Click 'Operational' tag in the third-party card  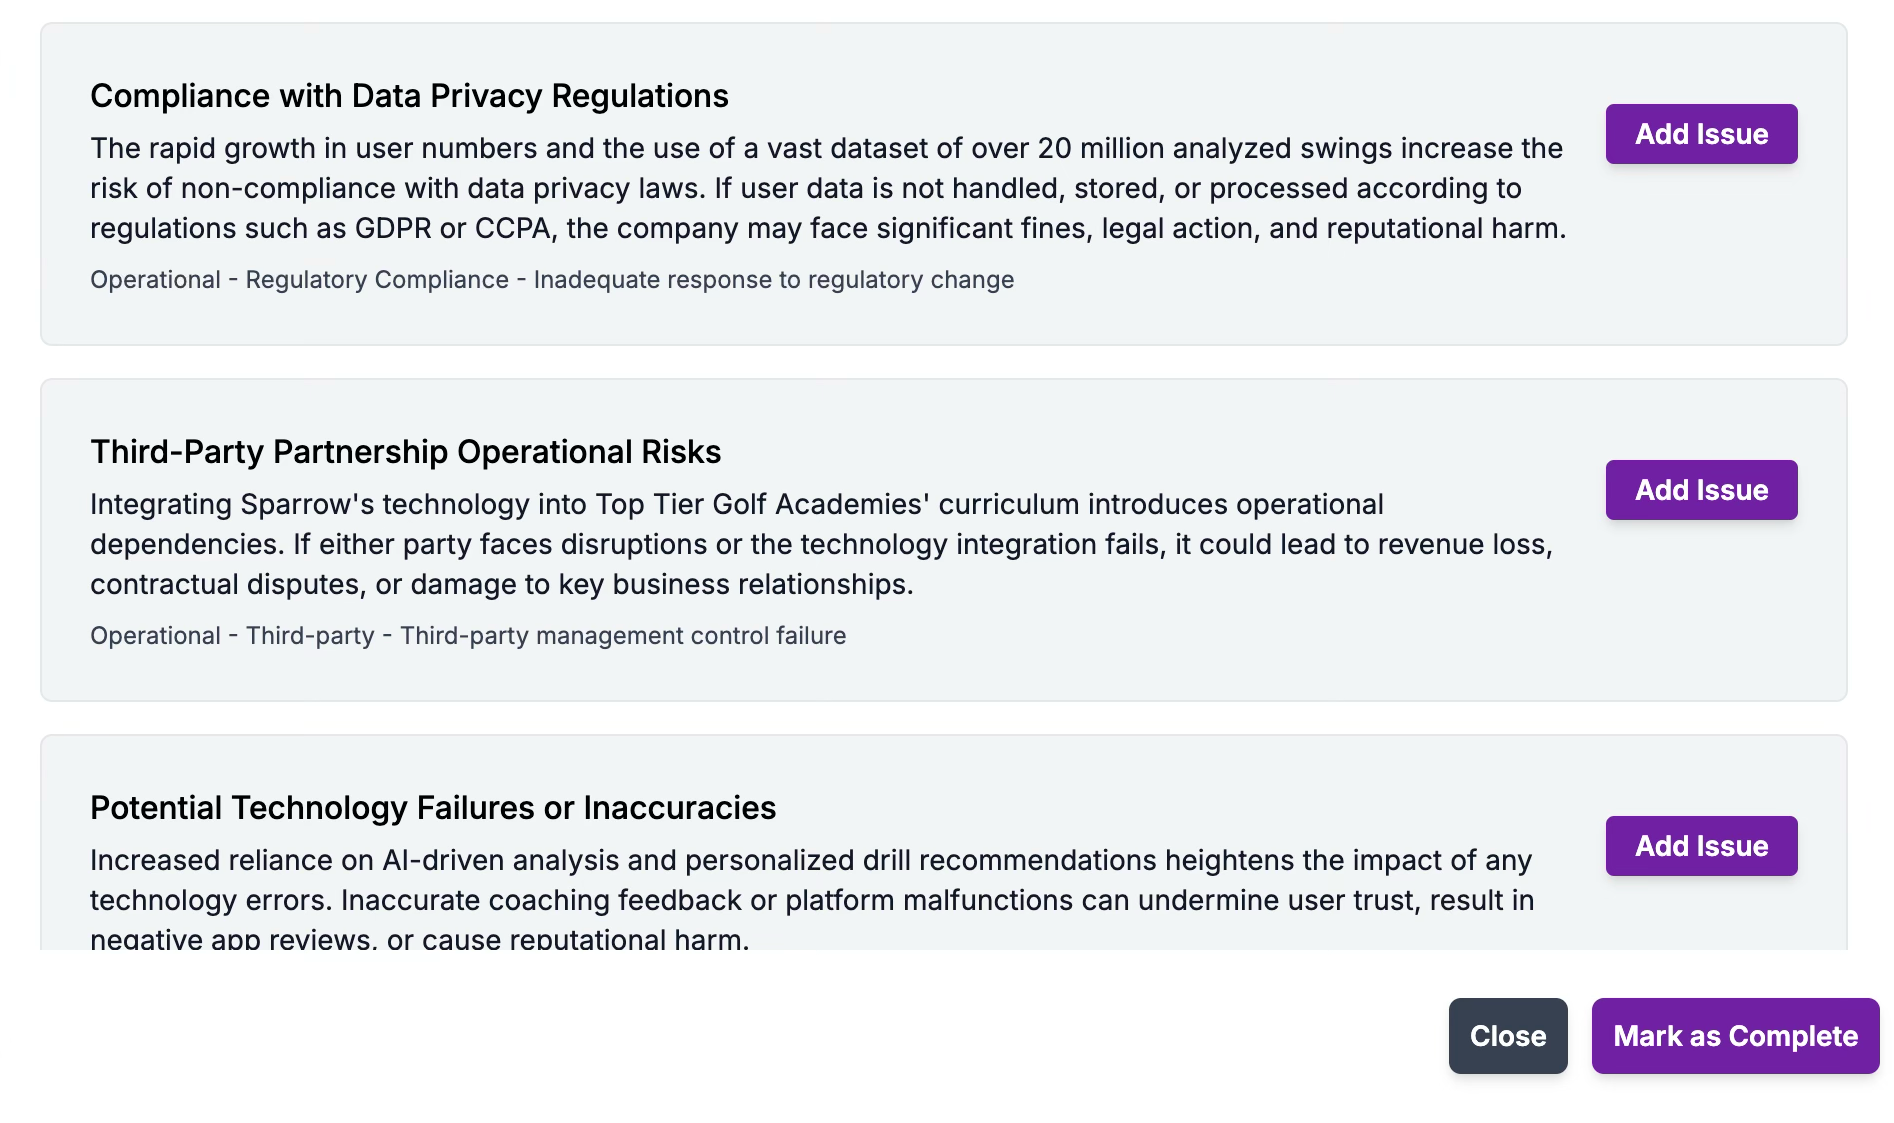[x=155, y=636]
